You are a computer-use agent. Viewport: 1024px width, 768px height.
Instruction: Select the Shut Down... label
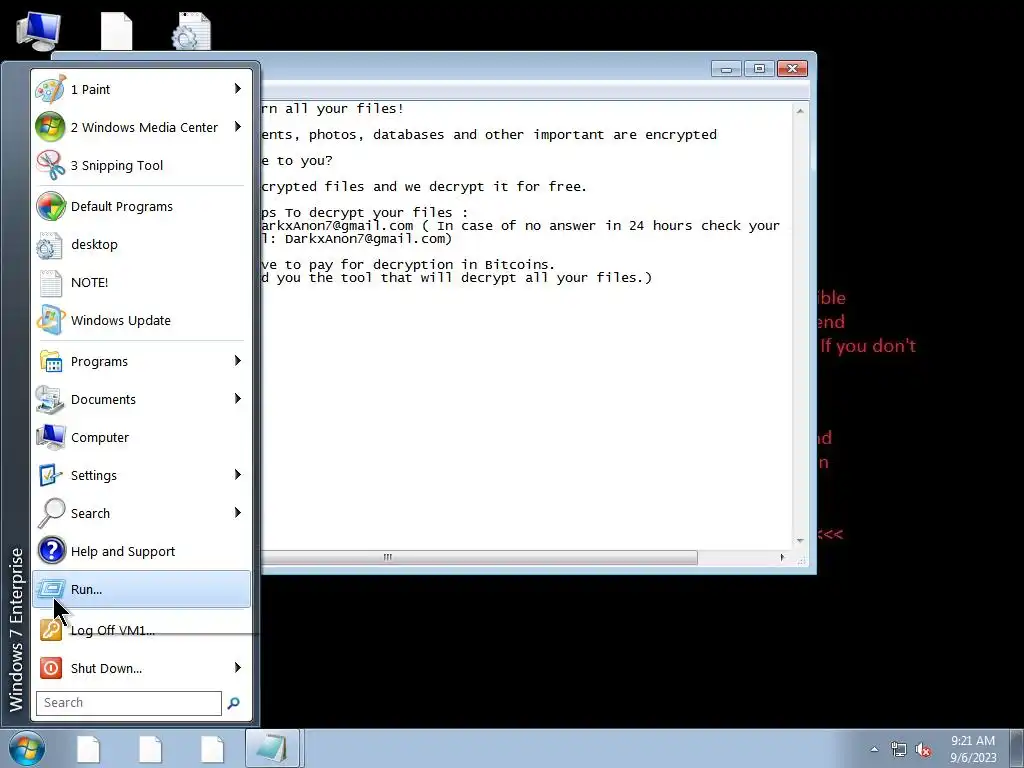[106, 668]
